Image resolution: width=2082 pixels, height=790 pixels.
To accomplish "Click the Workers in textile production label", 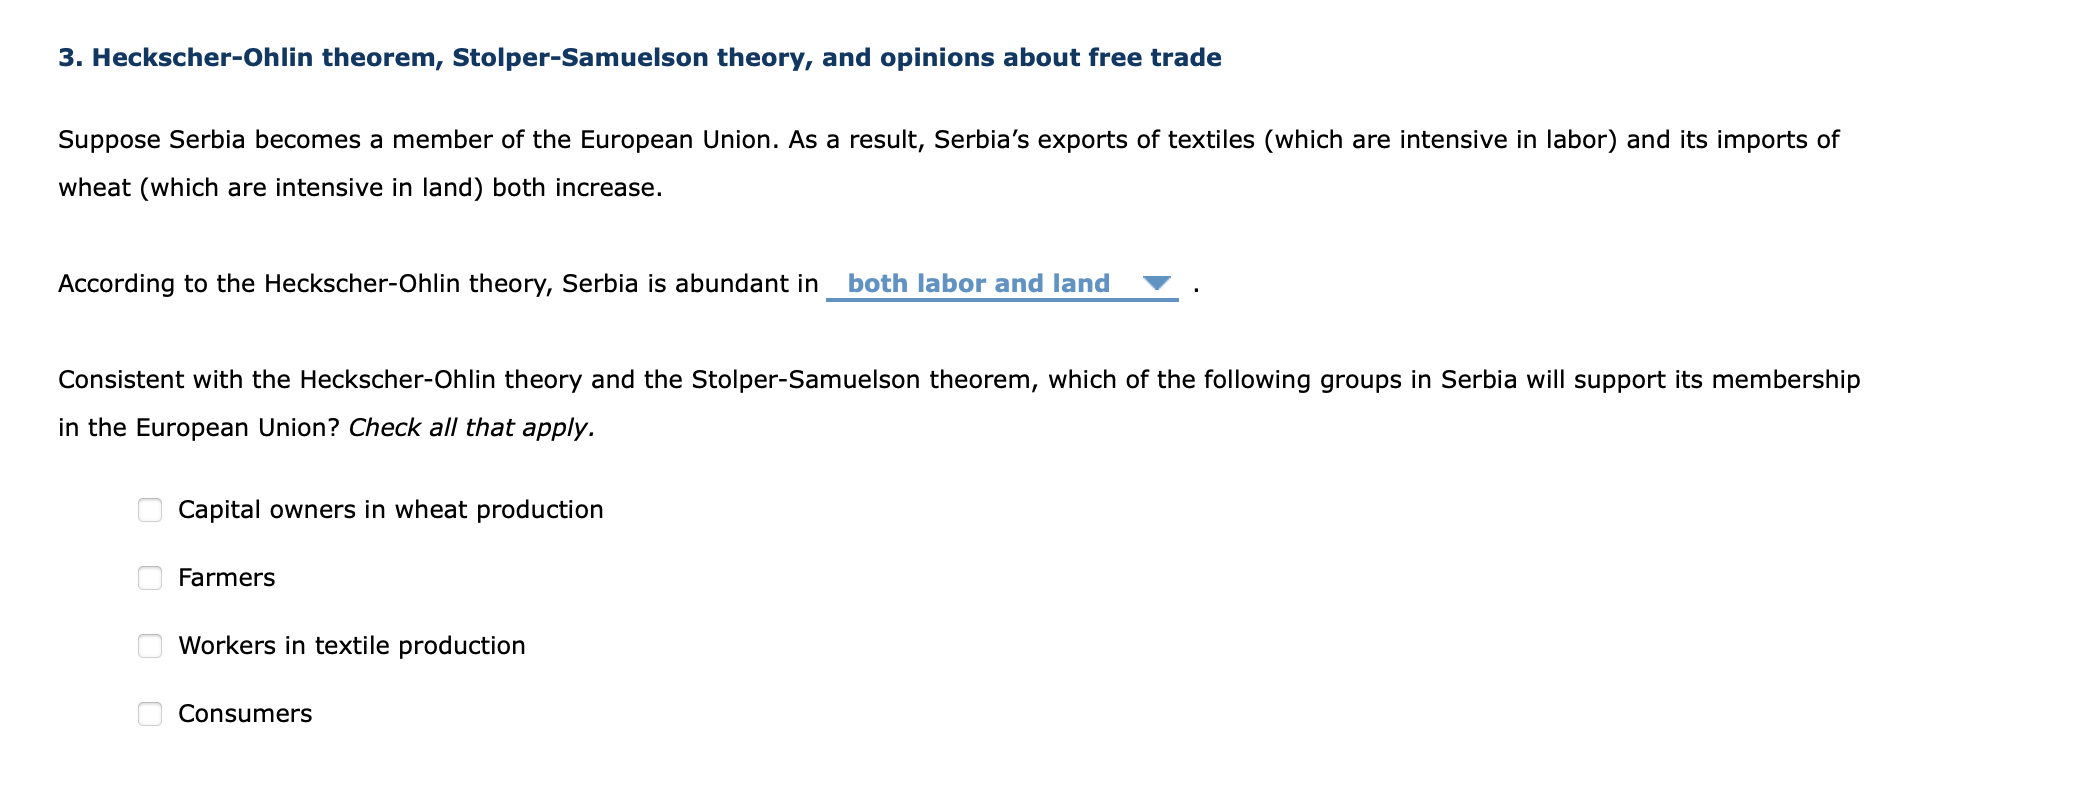I will pyautogui.click(x=352, y=646).
